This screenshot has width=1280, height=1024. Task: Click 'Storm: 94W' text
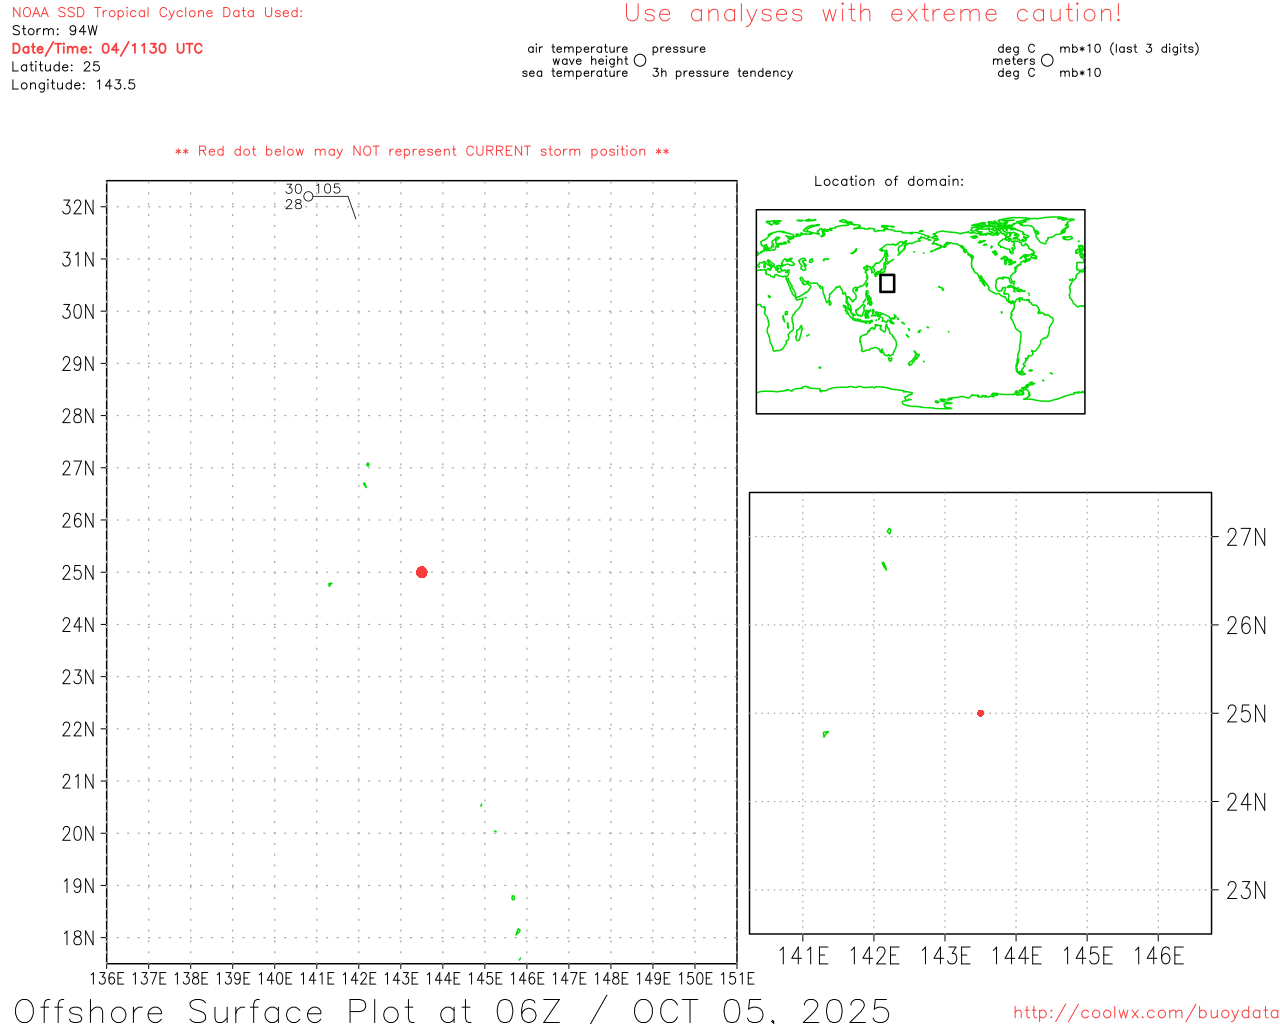55,31
